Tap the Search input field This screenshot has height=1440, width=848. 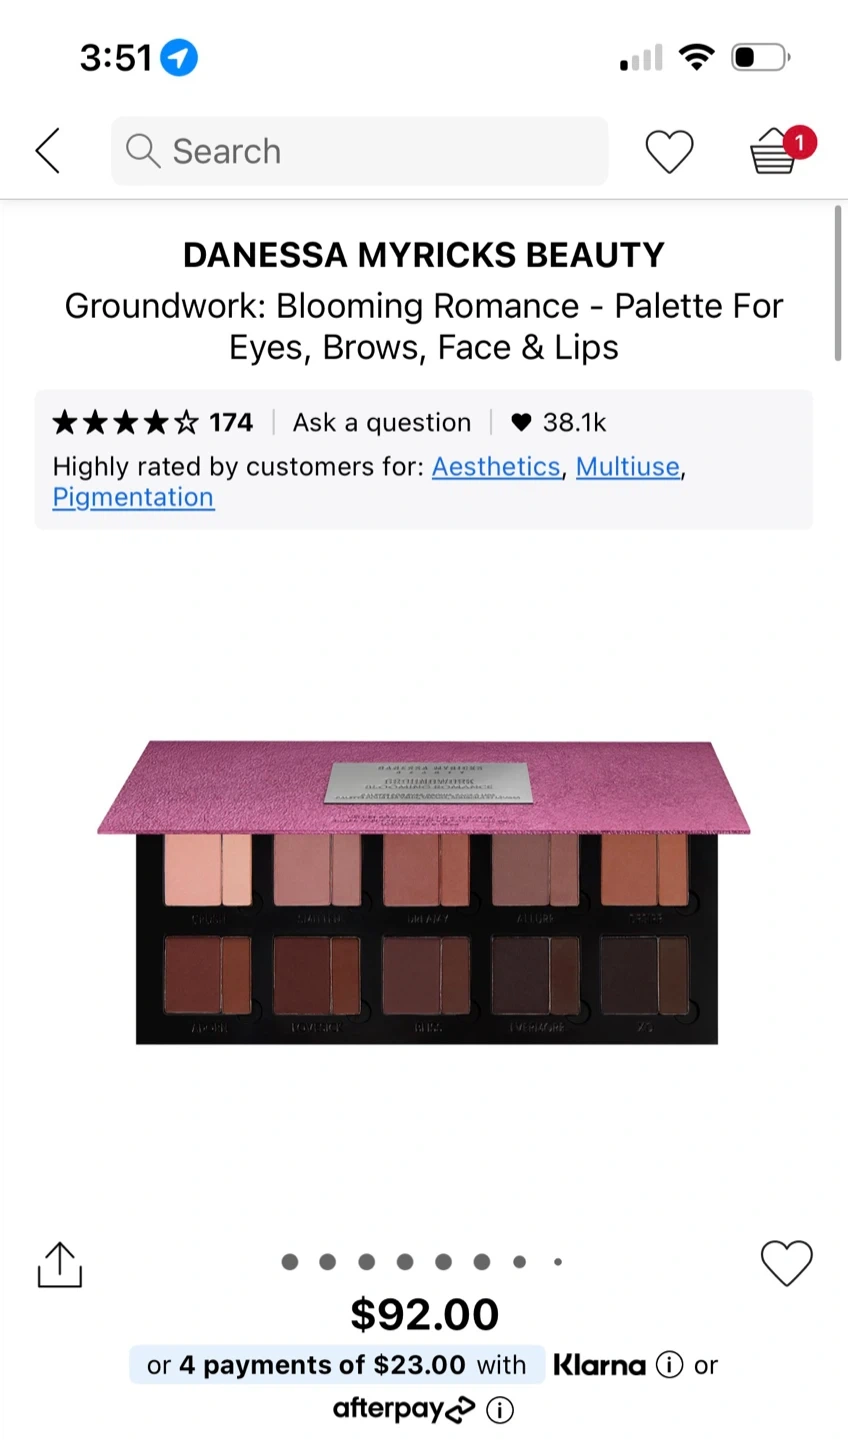click(359, 151)
